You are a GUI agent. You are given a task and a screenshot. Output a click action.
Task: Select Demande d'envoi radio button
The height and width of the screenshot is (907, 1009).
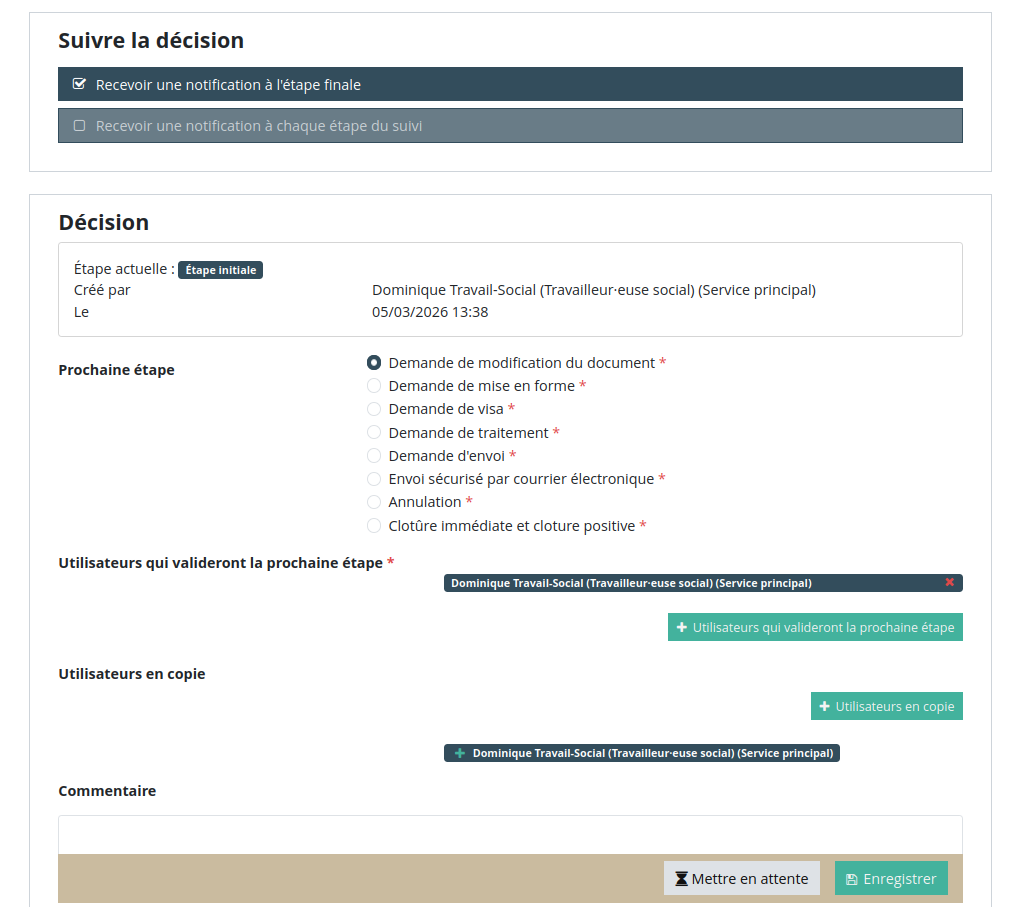pos(374,456)
